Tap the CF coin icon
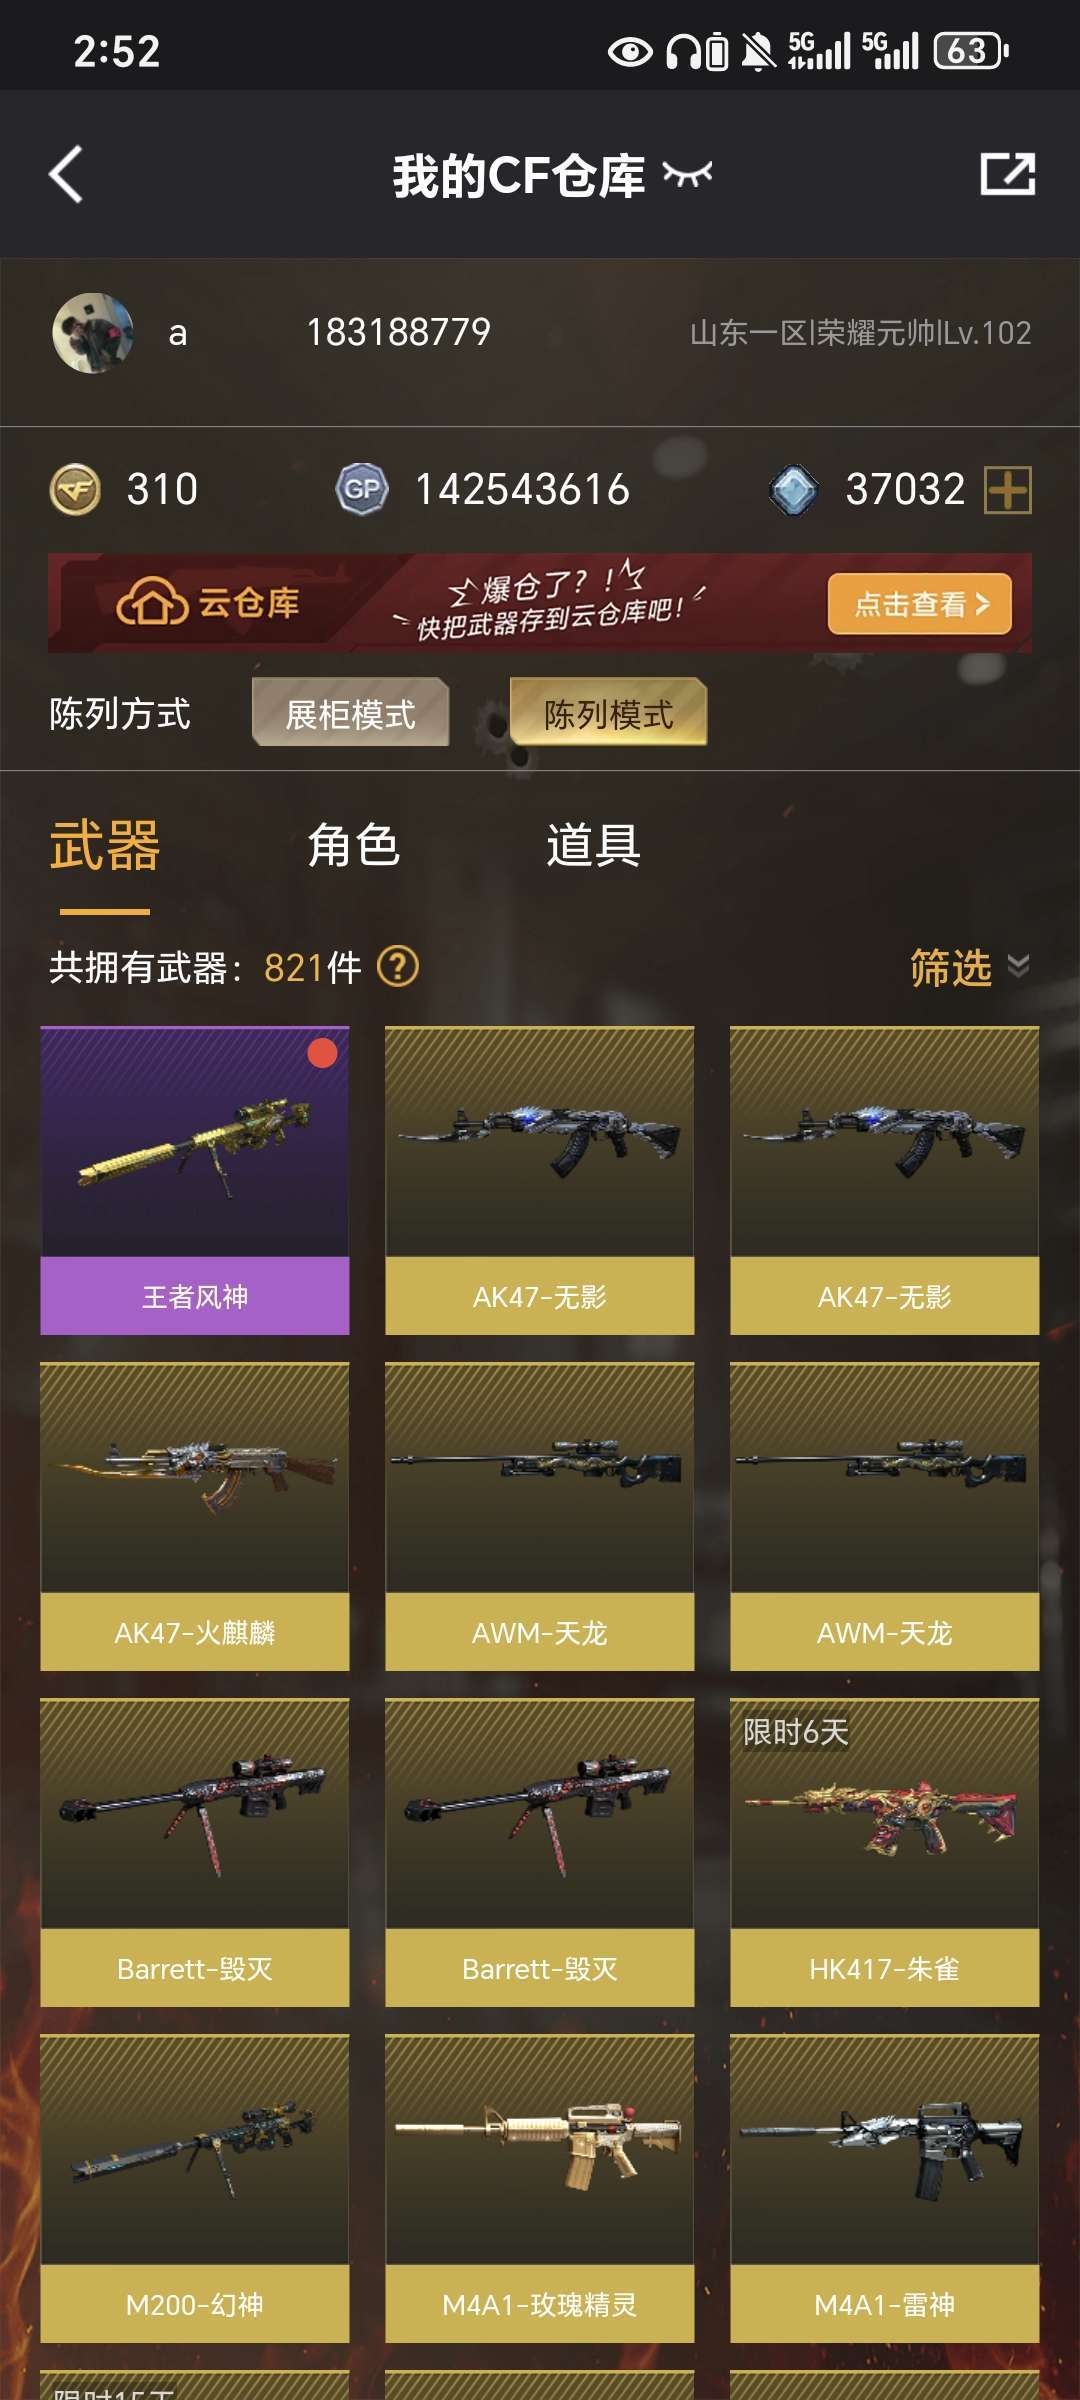Screen dimensions: 1080x2400 pos(75,490)
